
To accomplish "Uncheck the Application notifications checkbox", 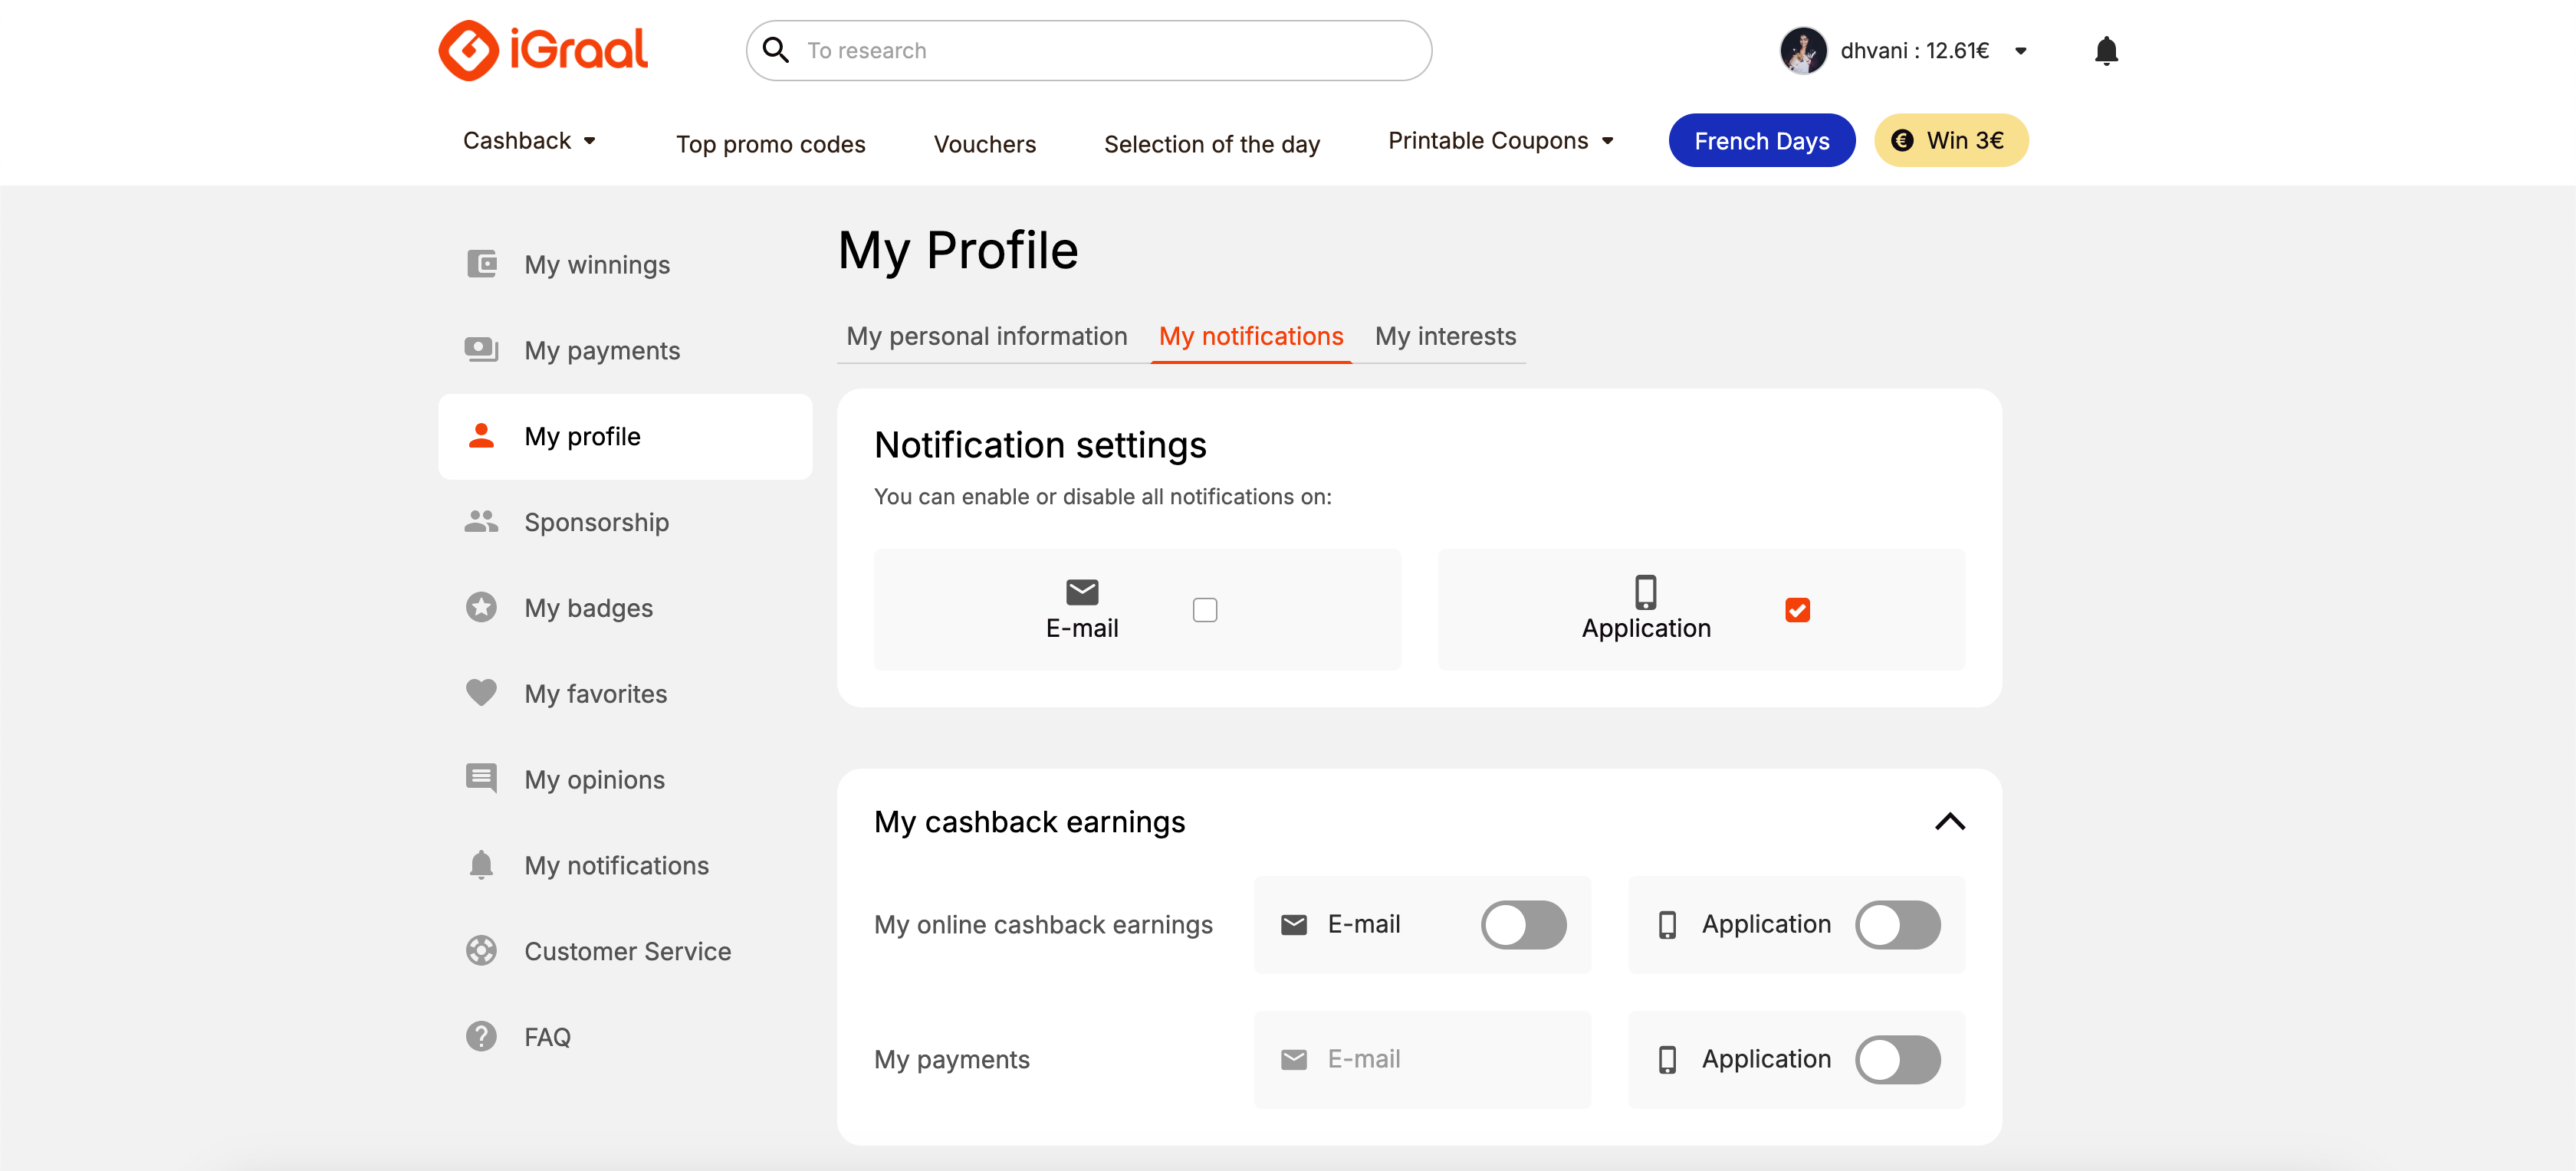I will (1796, 610).
